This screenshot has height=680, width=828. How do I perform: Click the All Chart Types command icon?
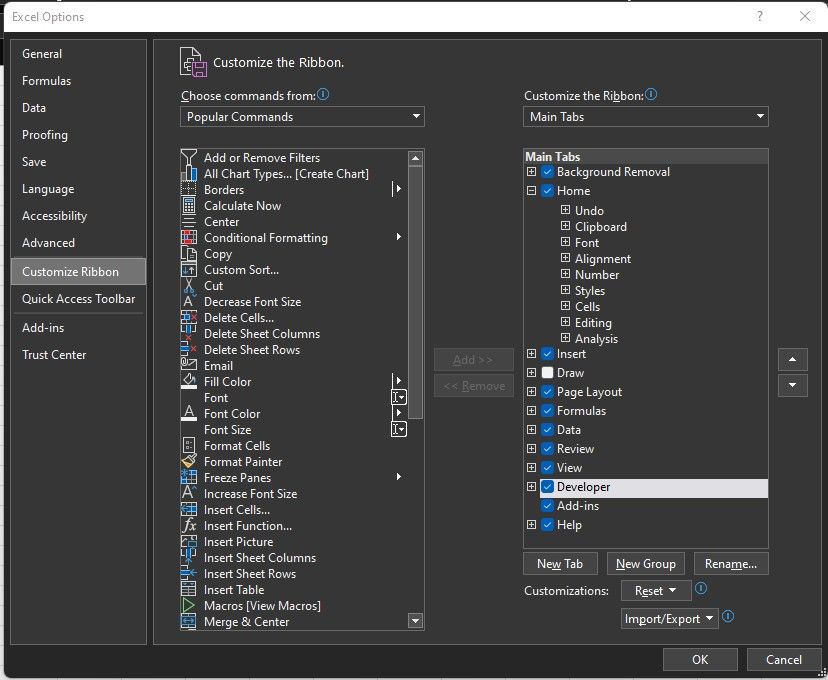[189, 174]
